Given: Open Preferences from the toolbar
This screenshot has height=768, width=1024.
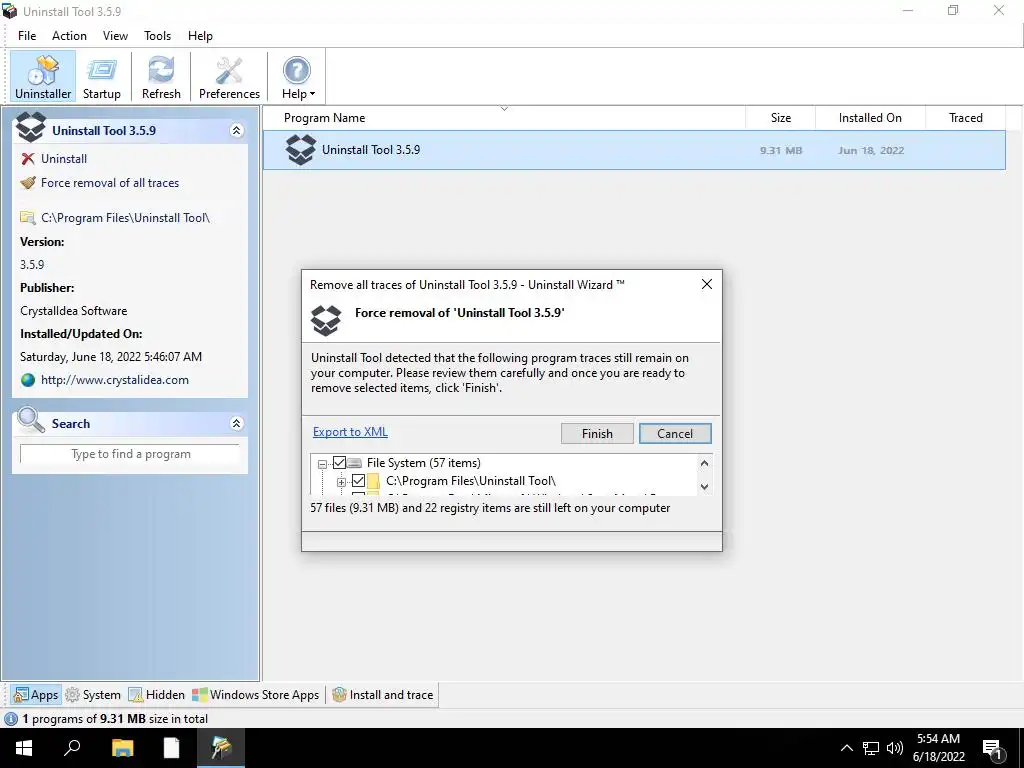Looking at the screenshot, I should 229,77.
